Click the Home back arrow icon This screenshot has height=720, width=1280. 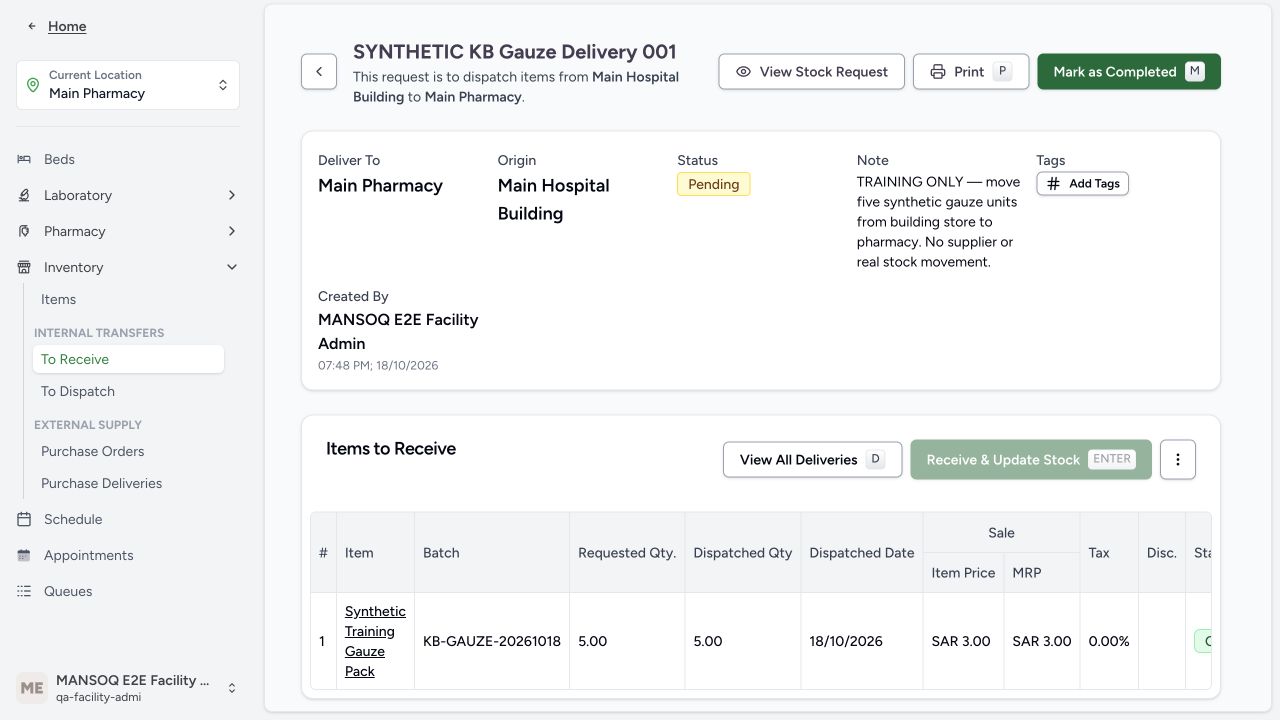(x=32, y=26)
